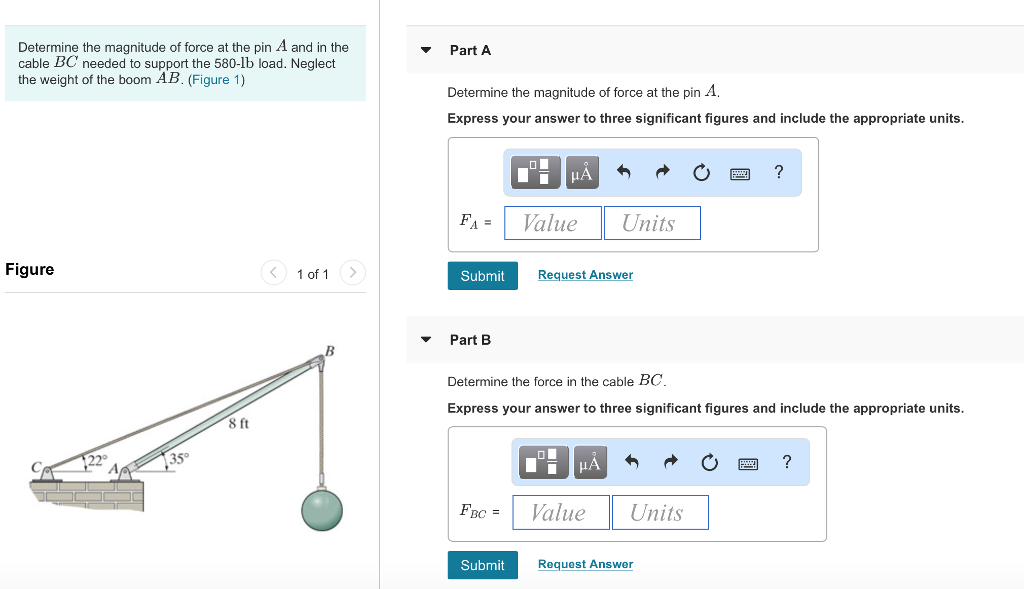Open the Greek symbols palette in Part A

(x=581, y=173)
